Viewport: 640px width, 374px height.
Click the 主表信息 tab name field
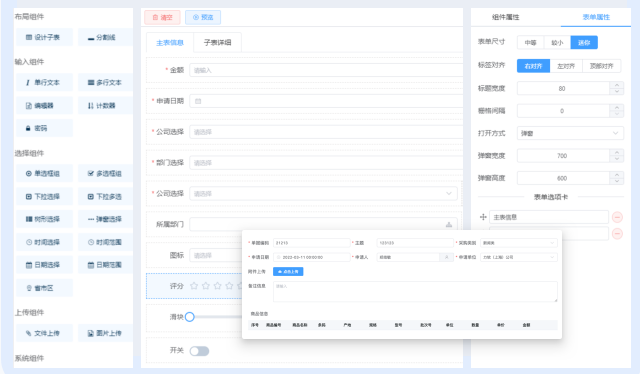tap(549, 217)
